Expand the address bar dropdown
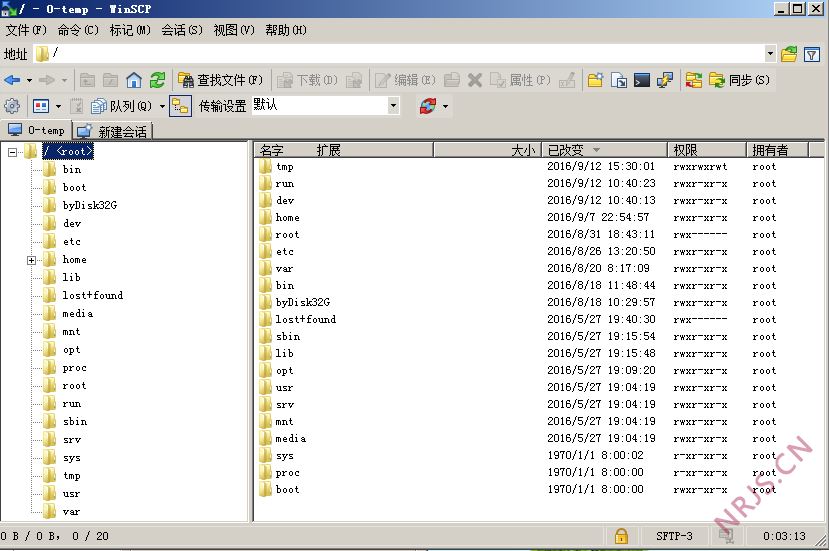Image resolution: width=829 pixels, height=551 pixels. pyautogui.click(x=770, y=53)
